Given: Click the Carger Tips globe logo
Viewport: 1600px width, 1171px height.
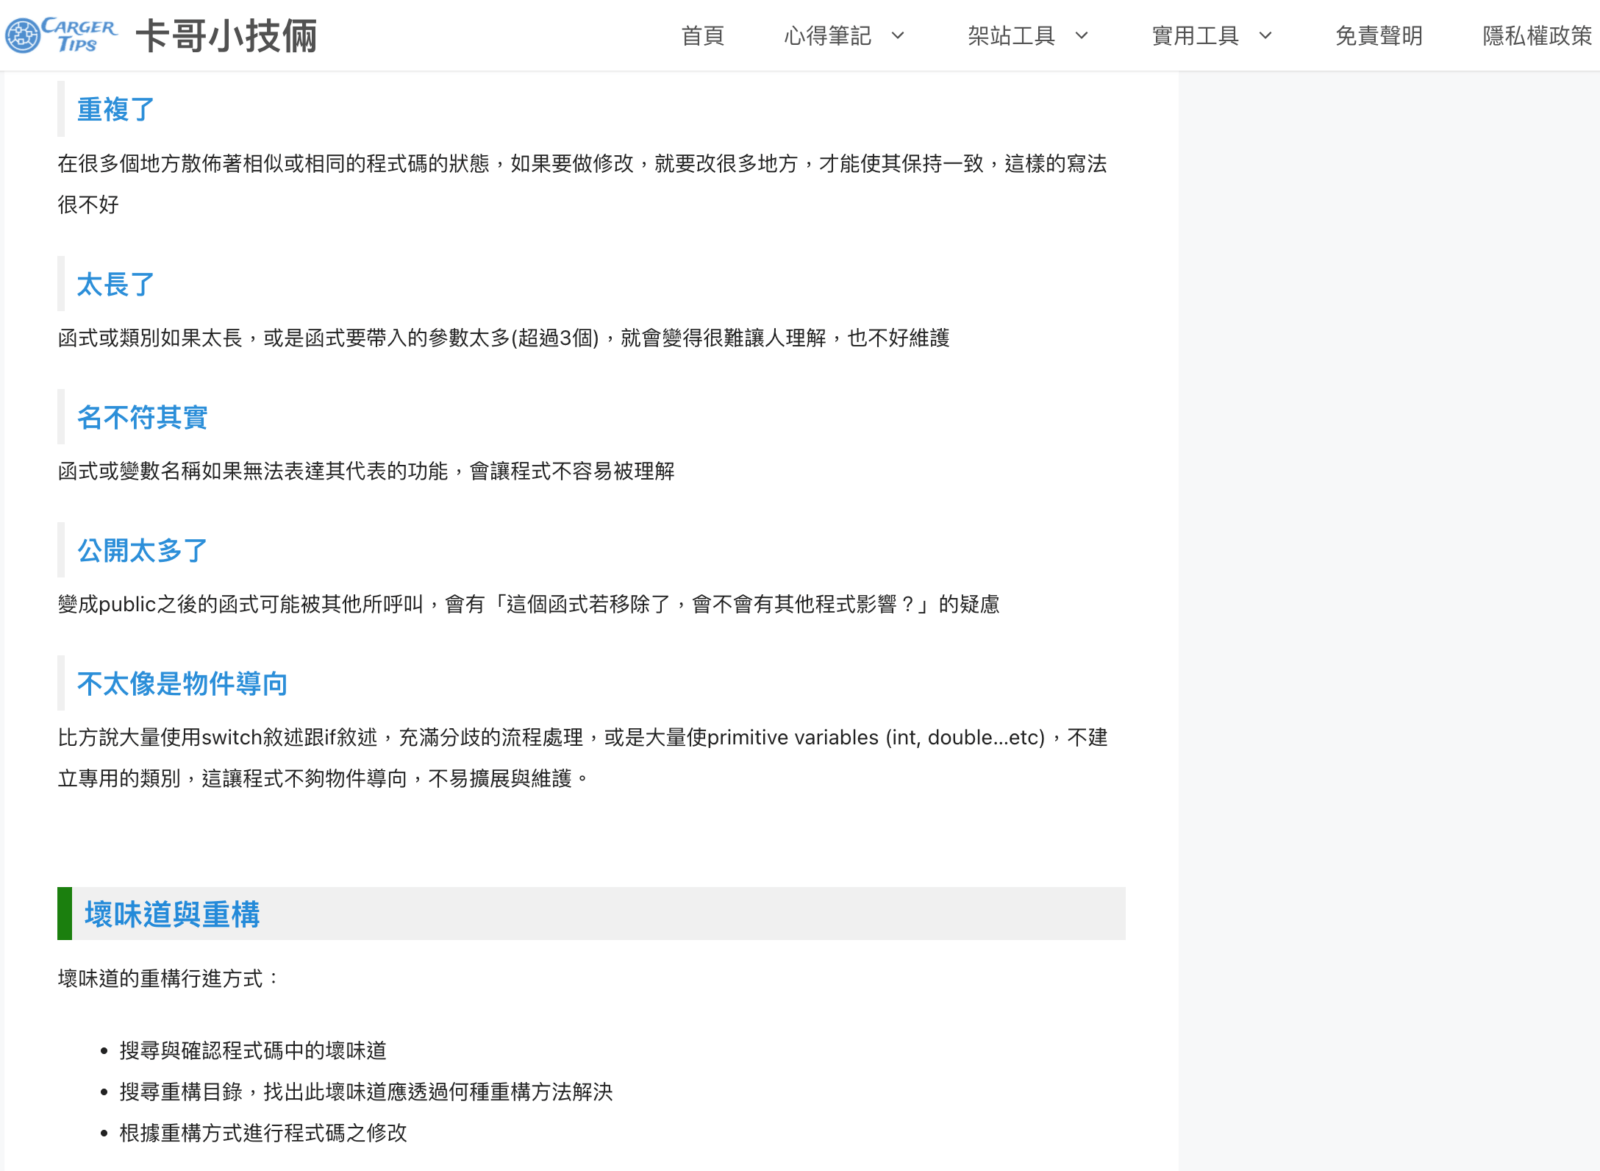Looking at the screenshot, I should tap(23, 36).
